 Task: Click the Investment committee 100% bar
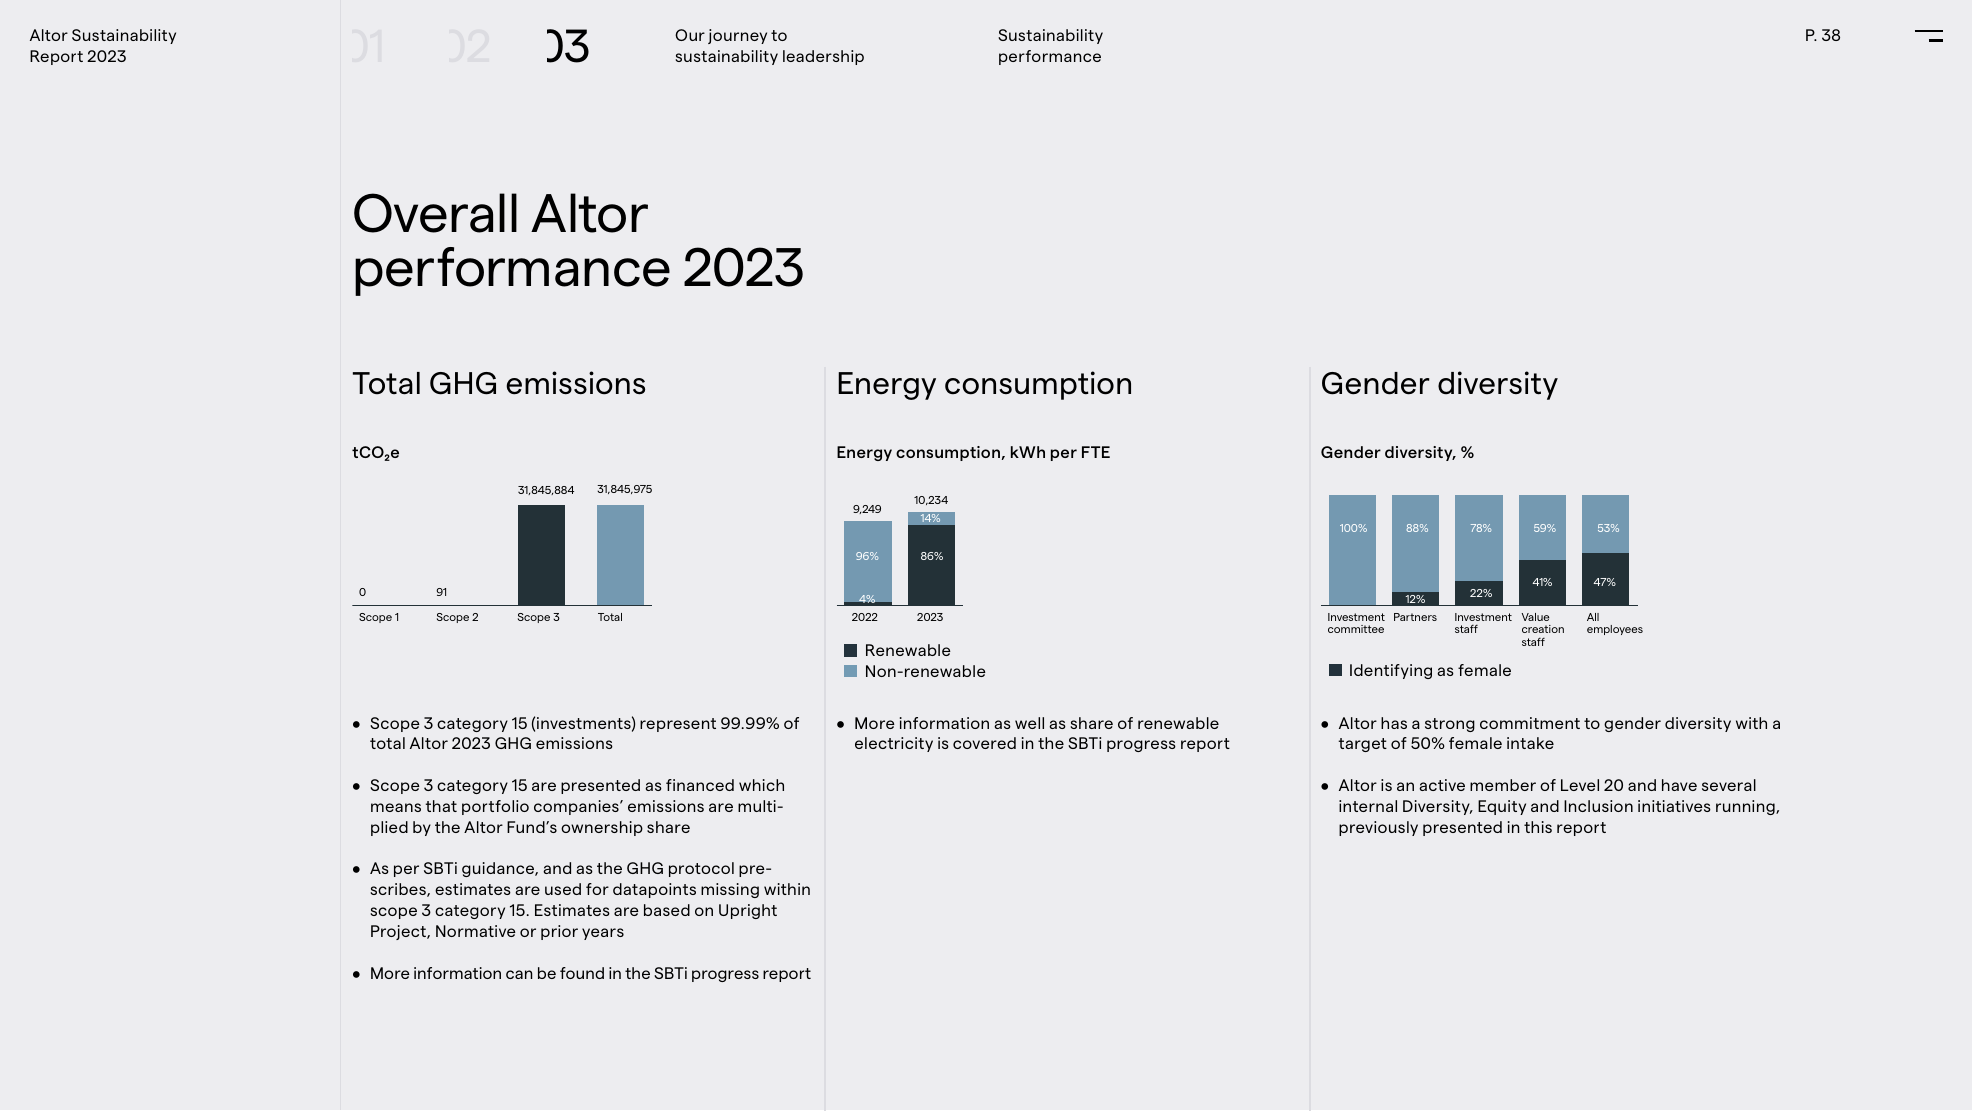[1352, 550]
